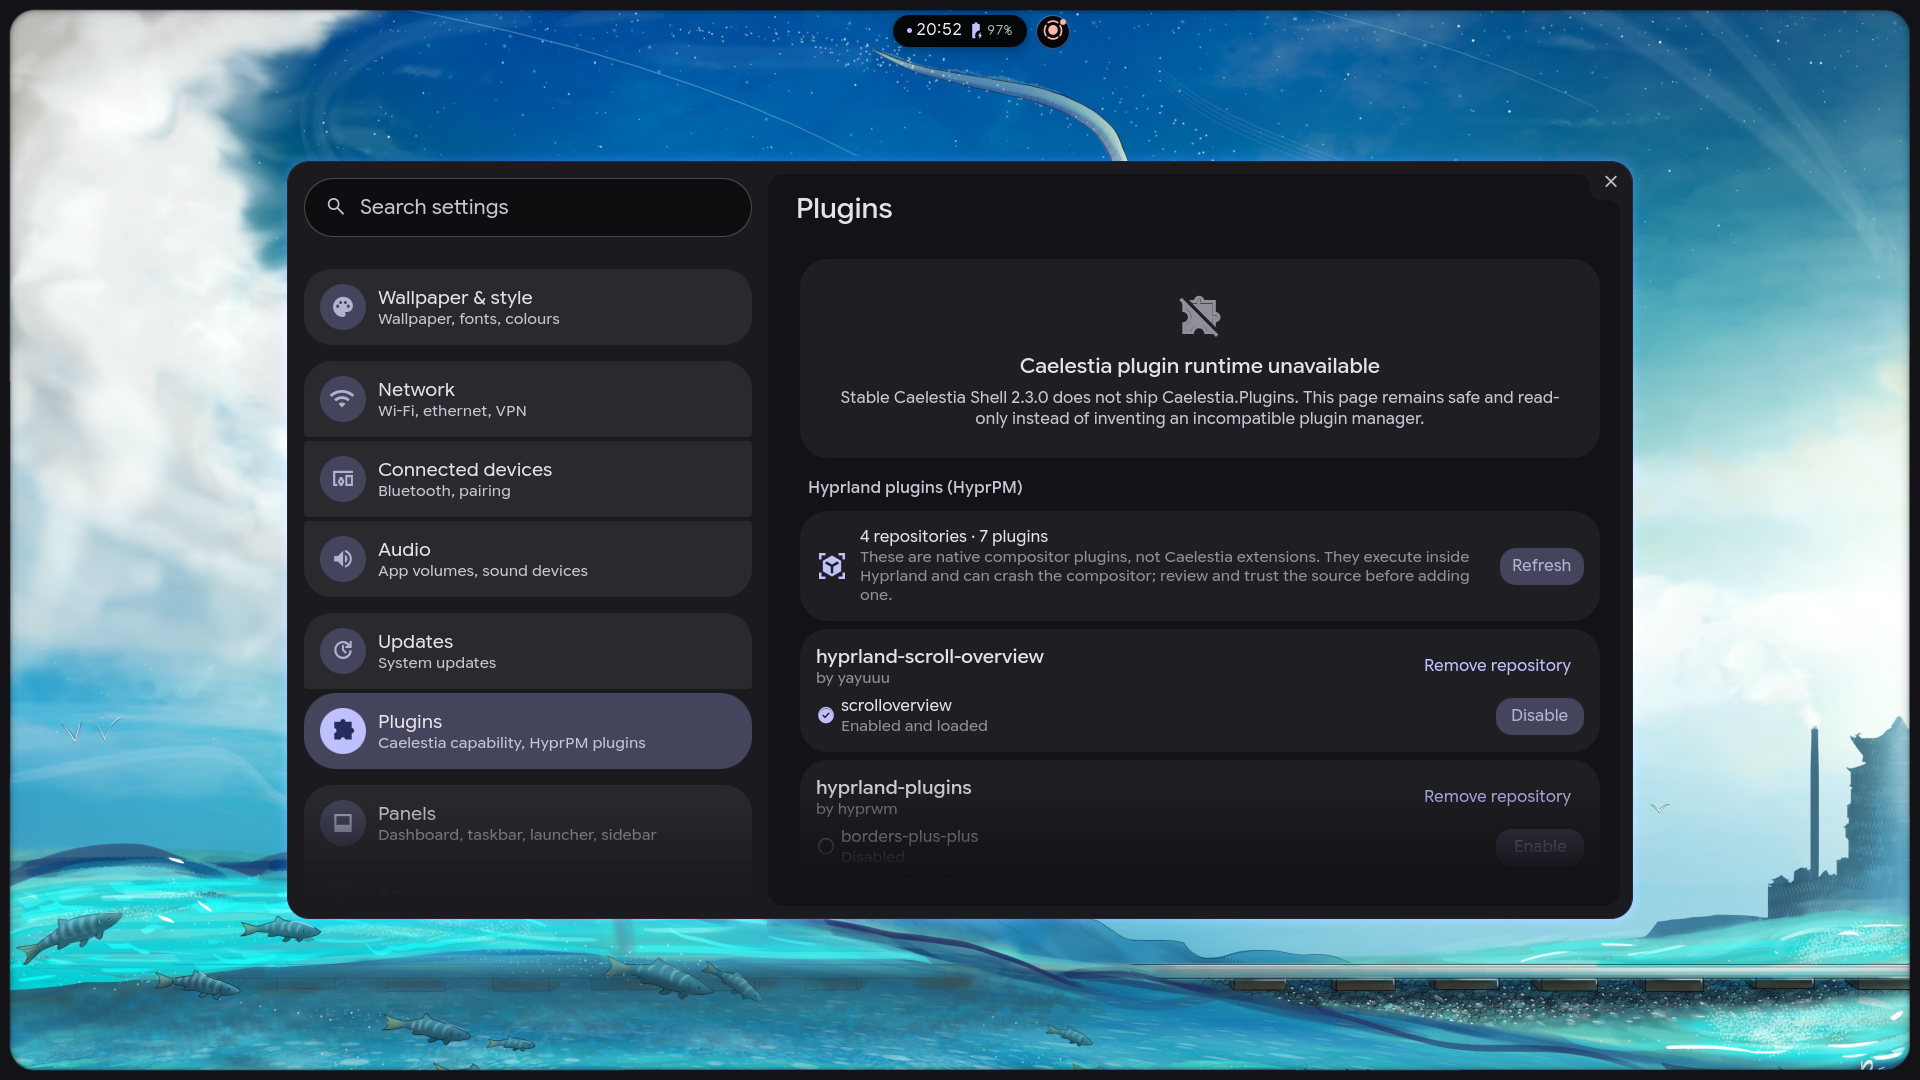The height and width of the screenshot is (1080, 1920).
Task: Click the recording indicator icon in top bar
Action: point(1053,31)
